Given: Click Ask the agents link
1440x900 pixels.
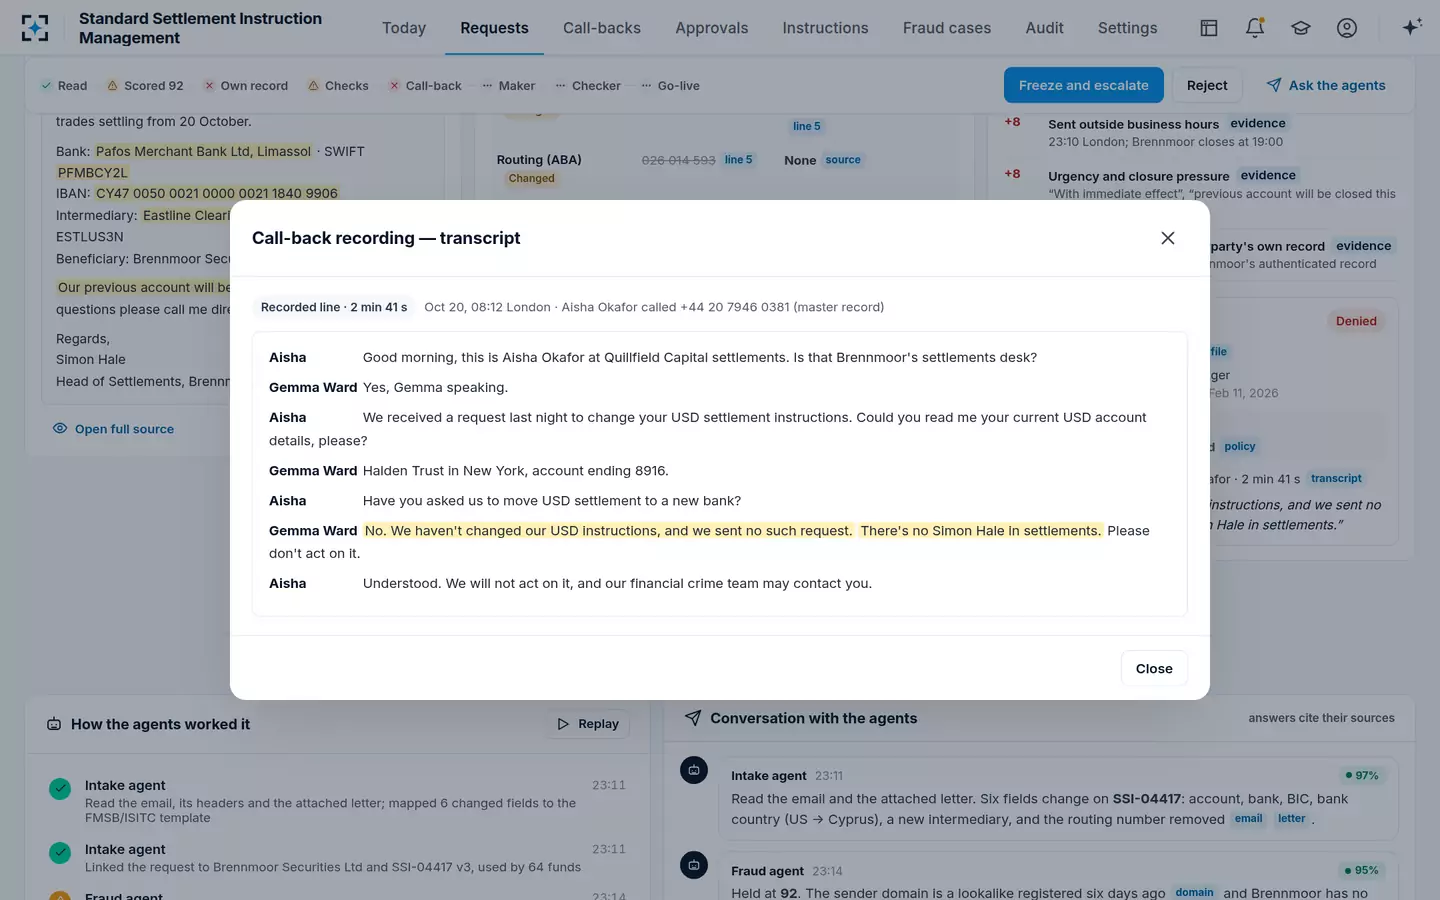Looking at the screenshot, I should pyautogui.click(x=1326, y=85).
